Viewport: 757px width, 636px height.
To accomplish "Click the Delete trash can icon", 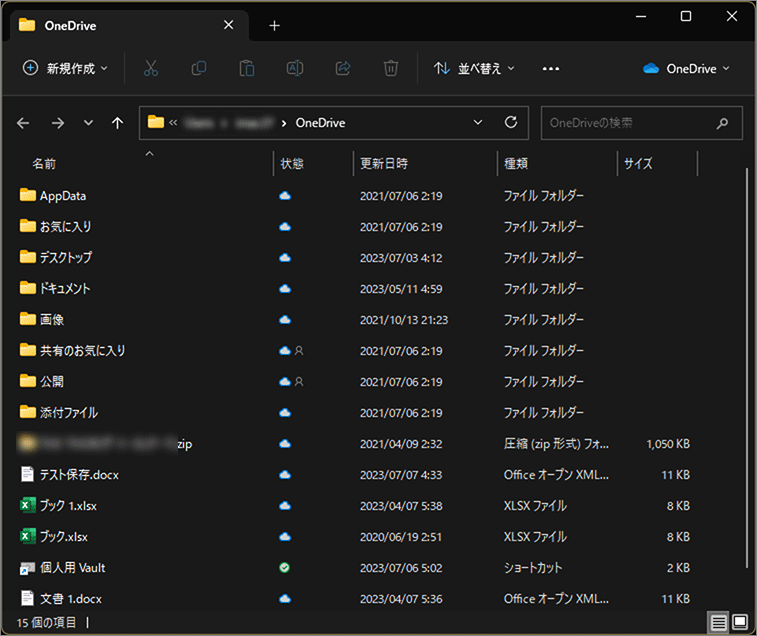I will coord(391,69).
